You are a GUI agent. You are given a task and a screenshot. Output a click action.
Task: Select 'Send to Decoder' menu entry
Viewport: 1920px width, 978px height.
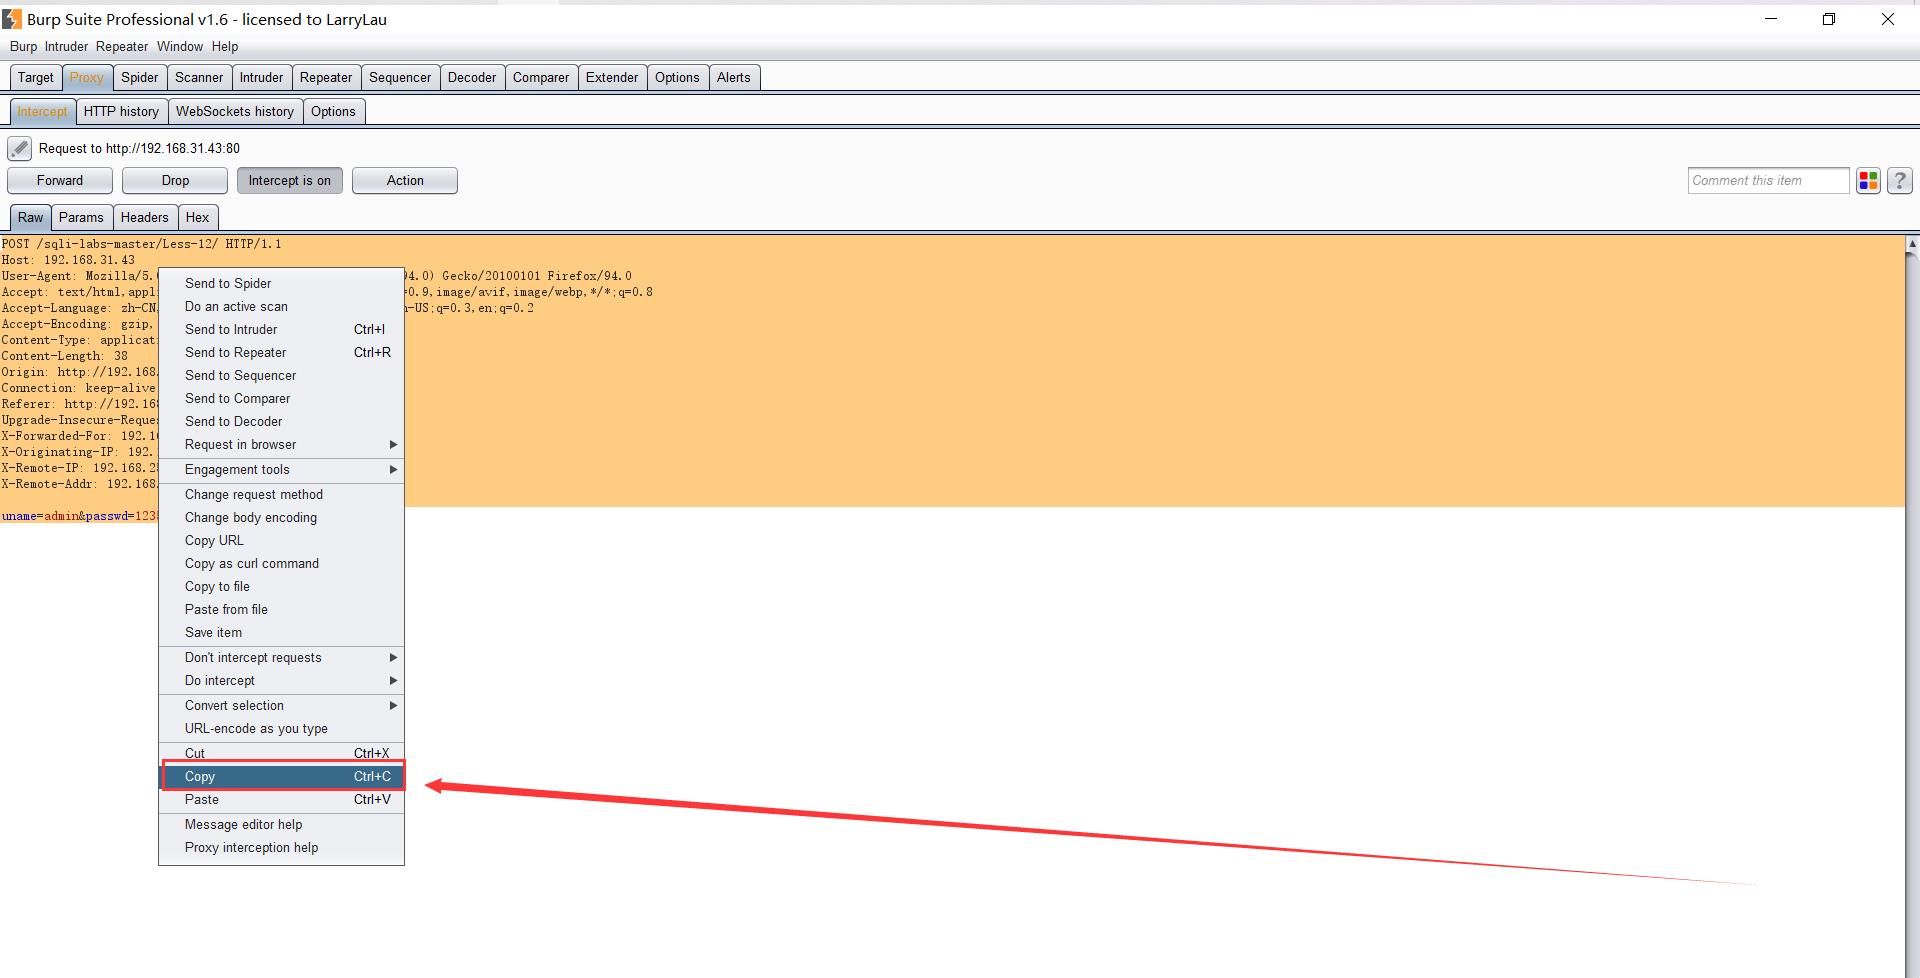pos(281,422)
